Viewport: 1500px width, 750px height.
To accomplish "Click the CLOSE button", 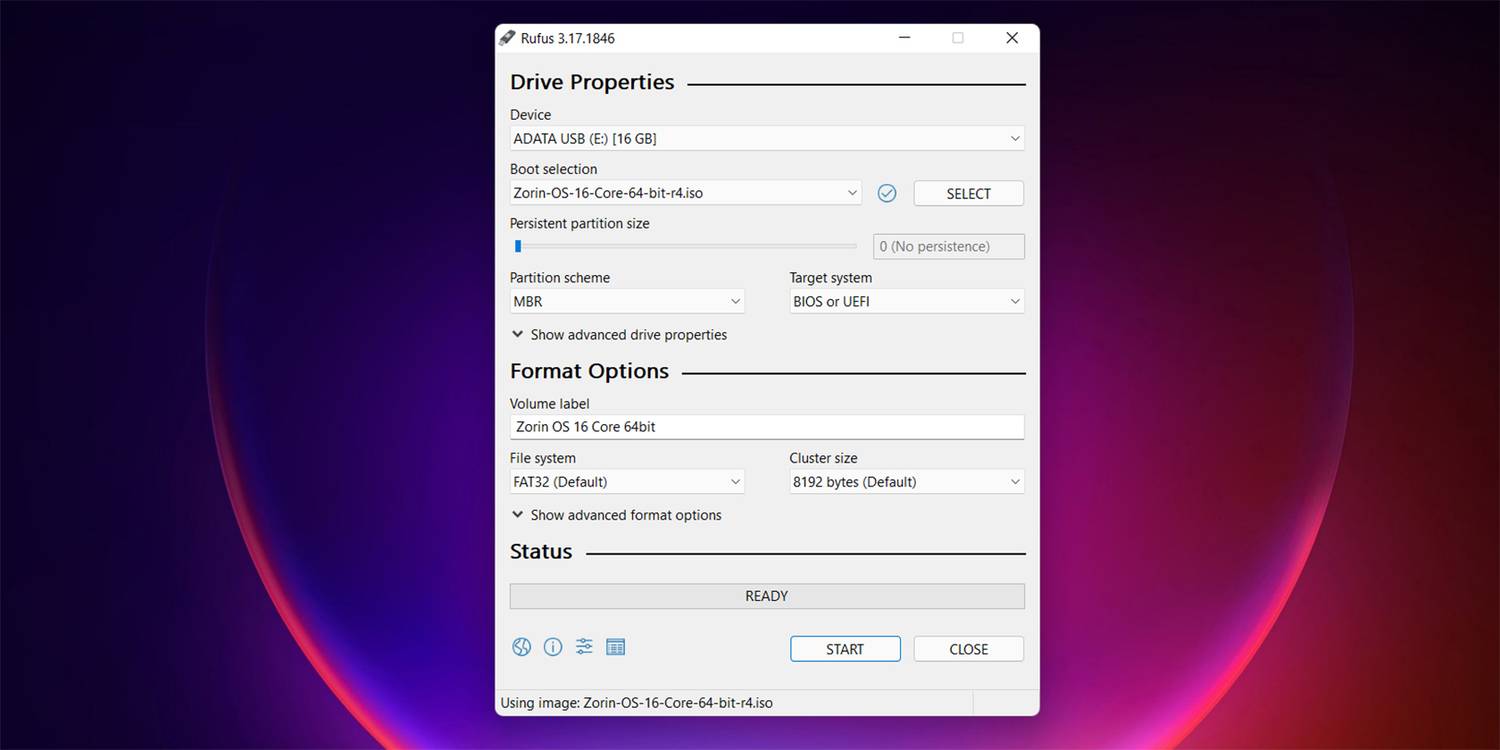I will click(969, 649).
